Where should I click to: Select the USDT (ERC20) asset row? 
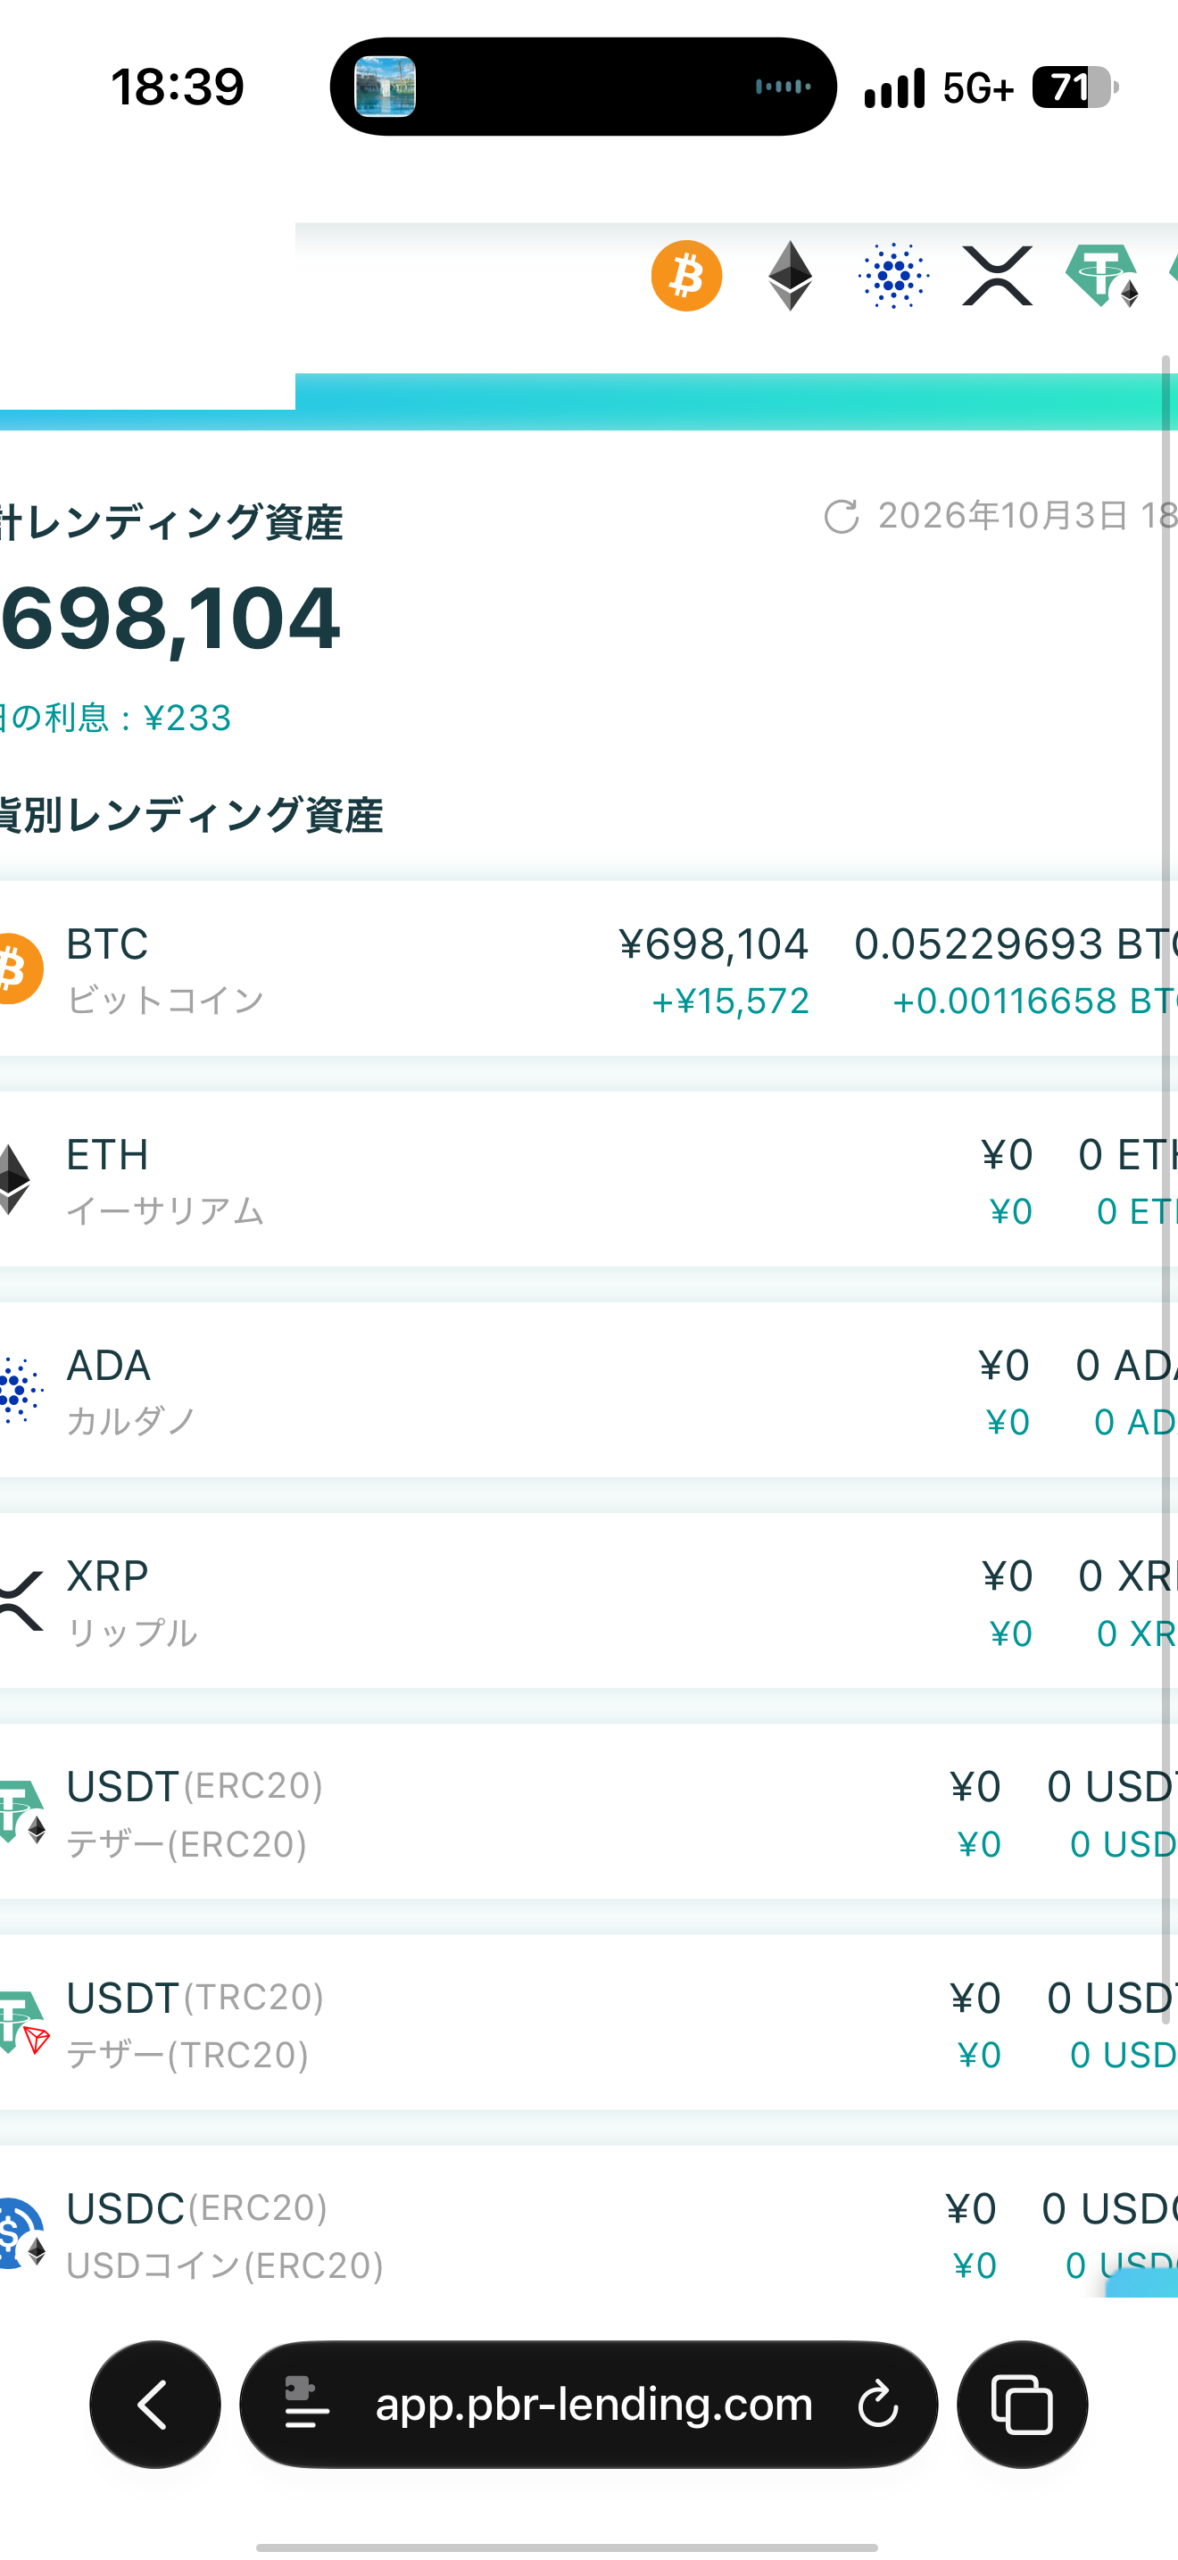coord(589,1812)
